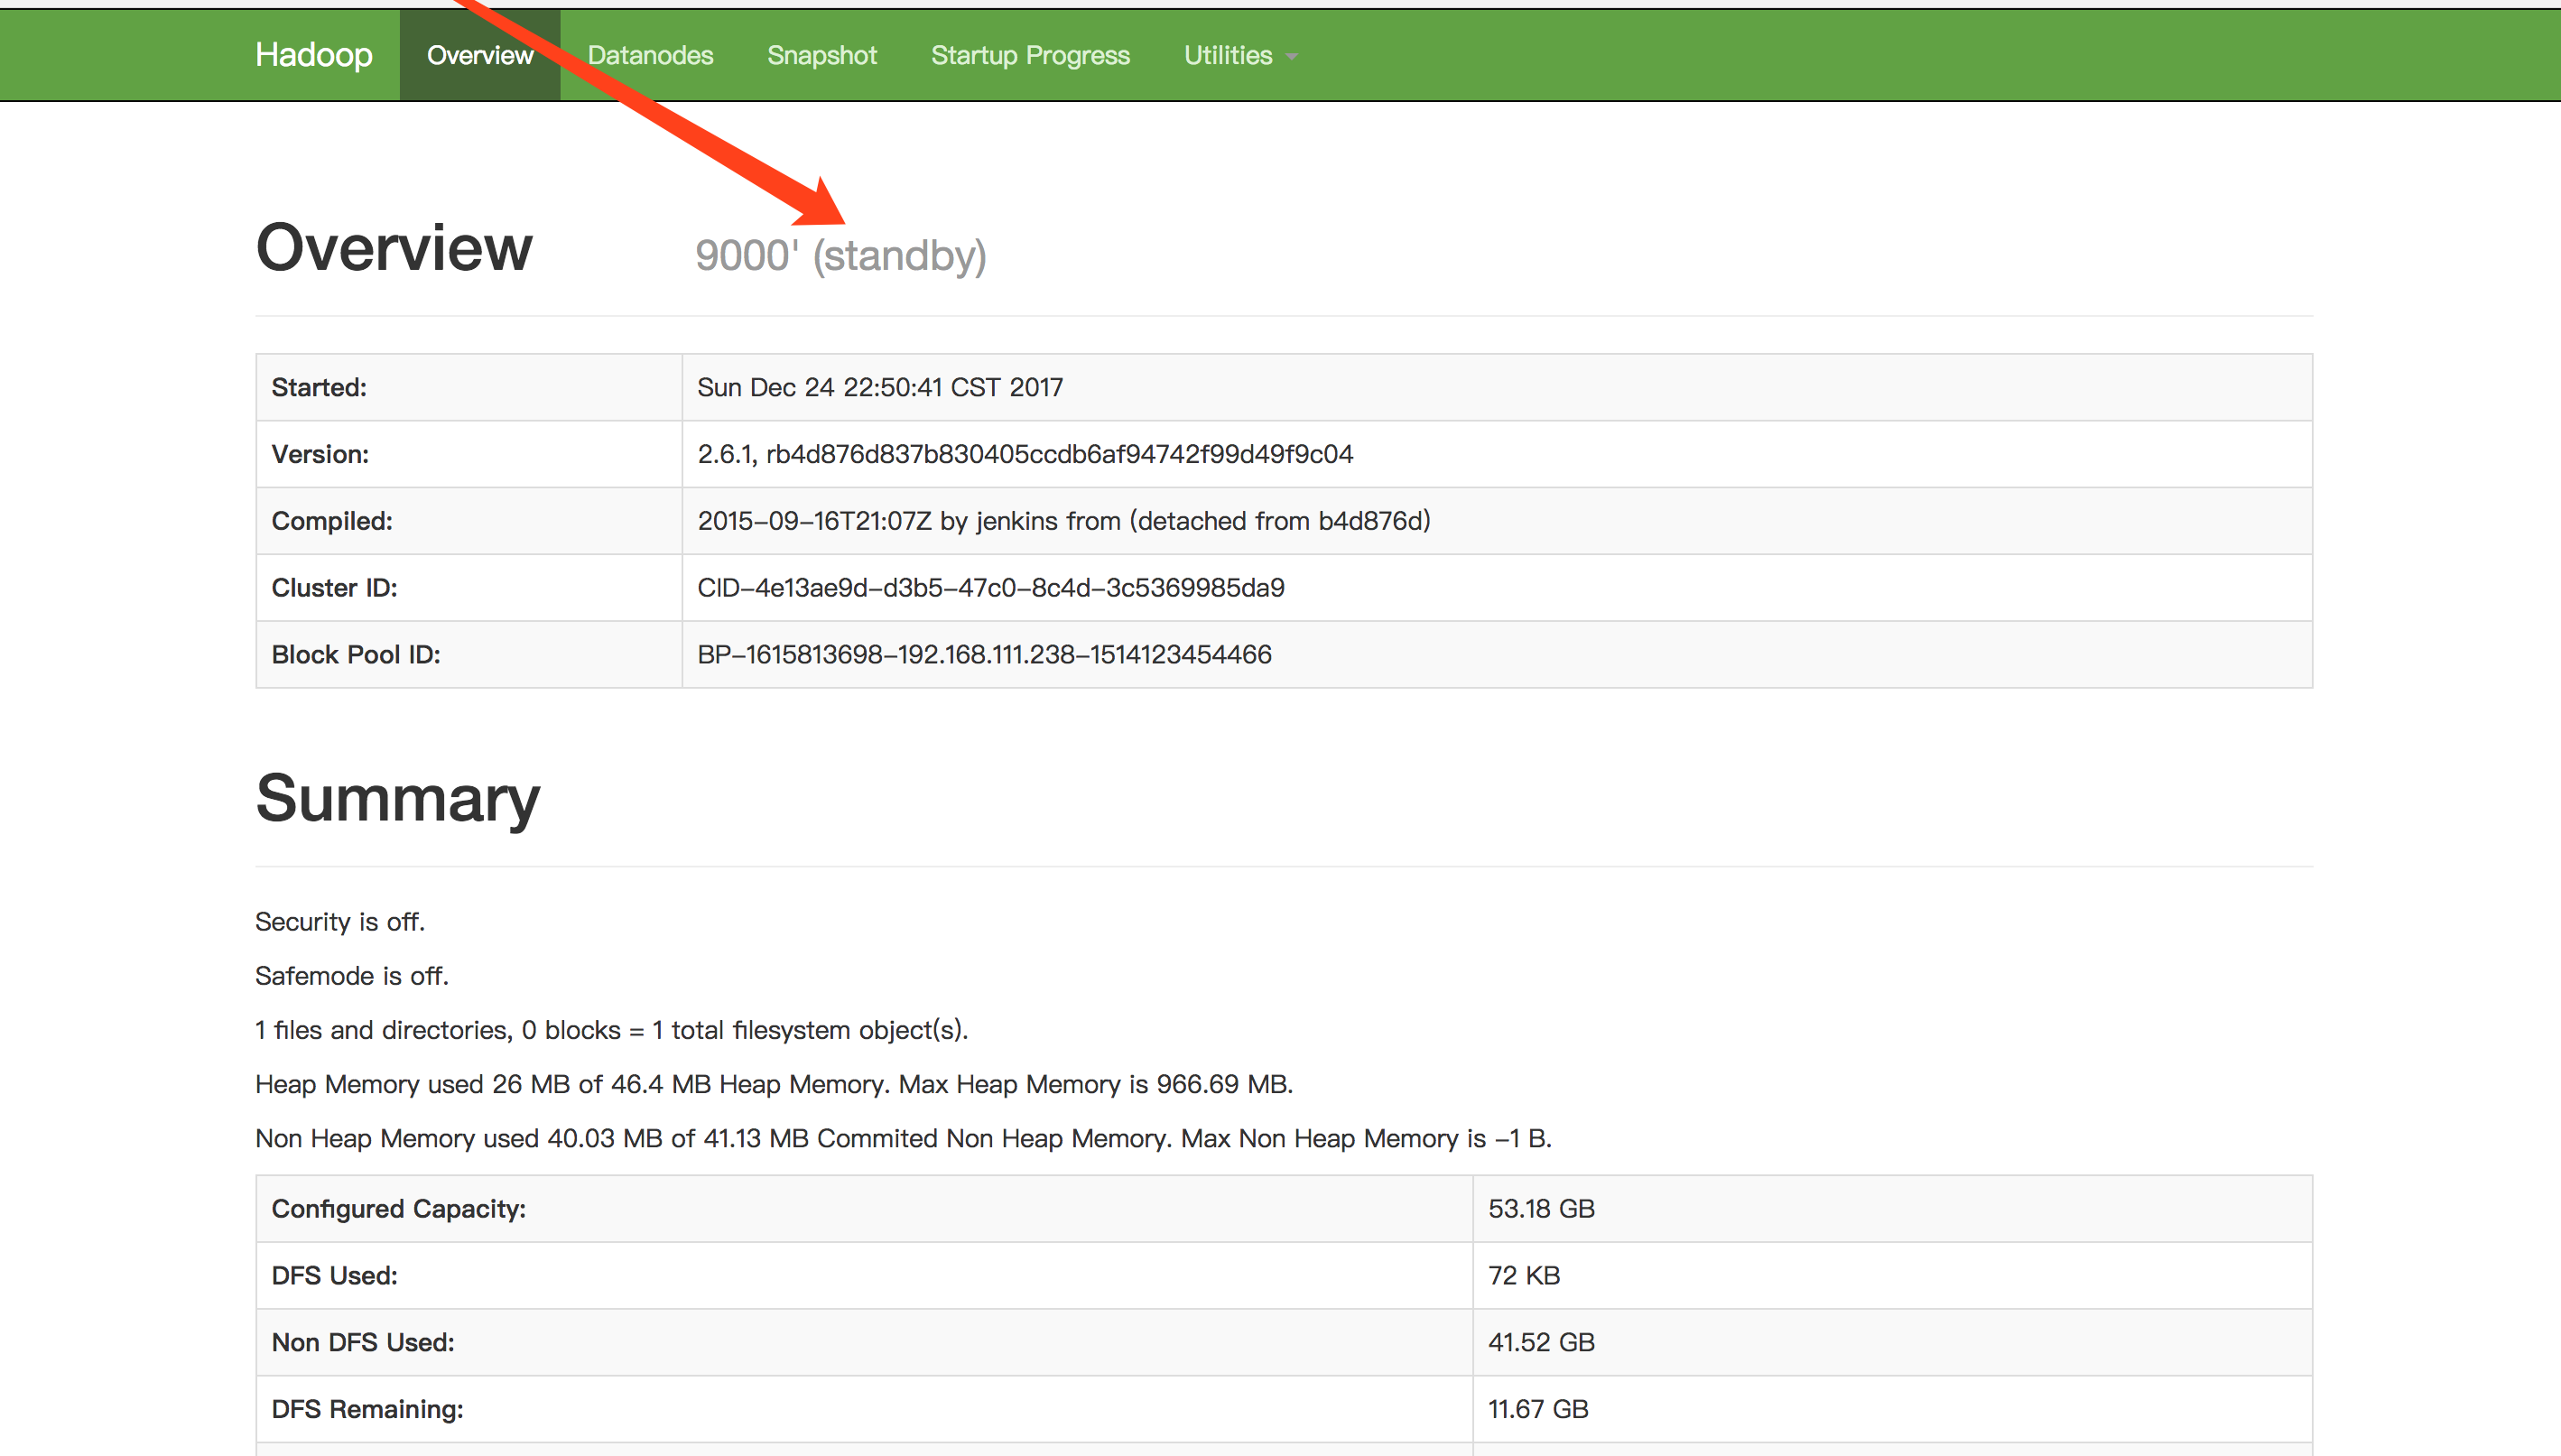Click the Non DFS Used label
2561x1456 pixels.
tap(363, 1343)
